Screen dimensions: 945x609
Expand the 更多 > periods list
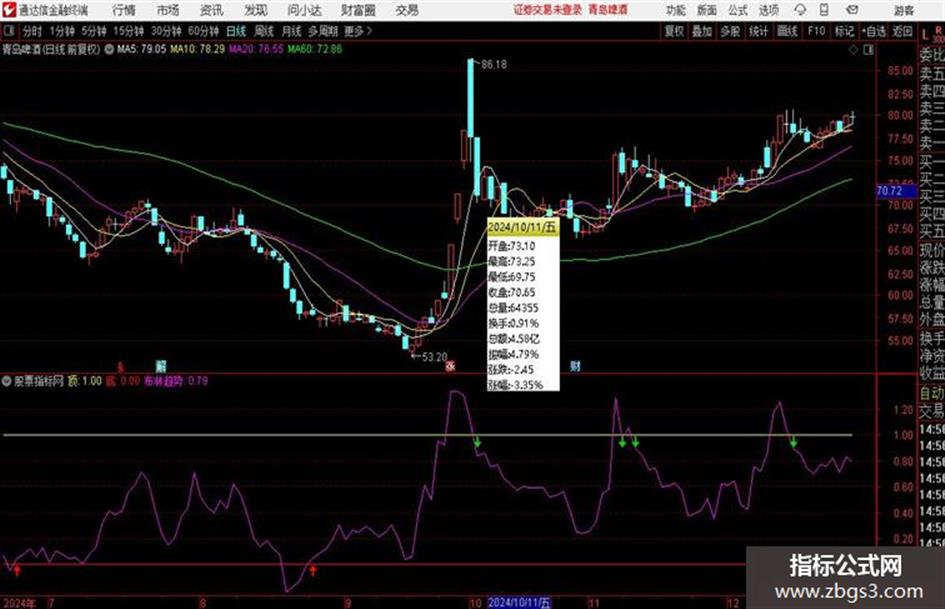click(359, 31)
